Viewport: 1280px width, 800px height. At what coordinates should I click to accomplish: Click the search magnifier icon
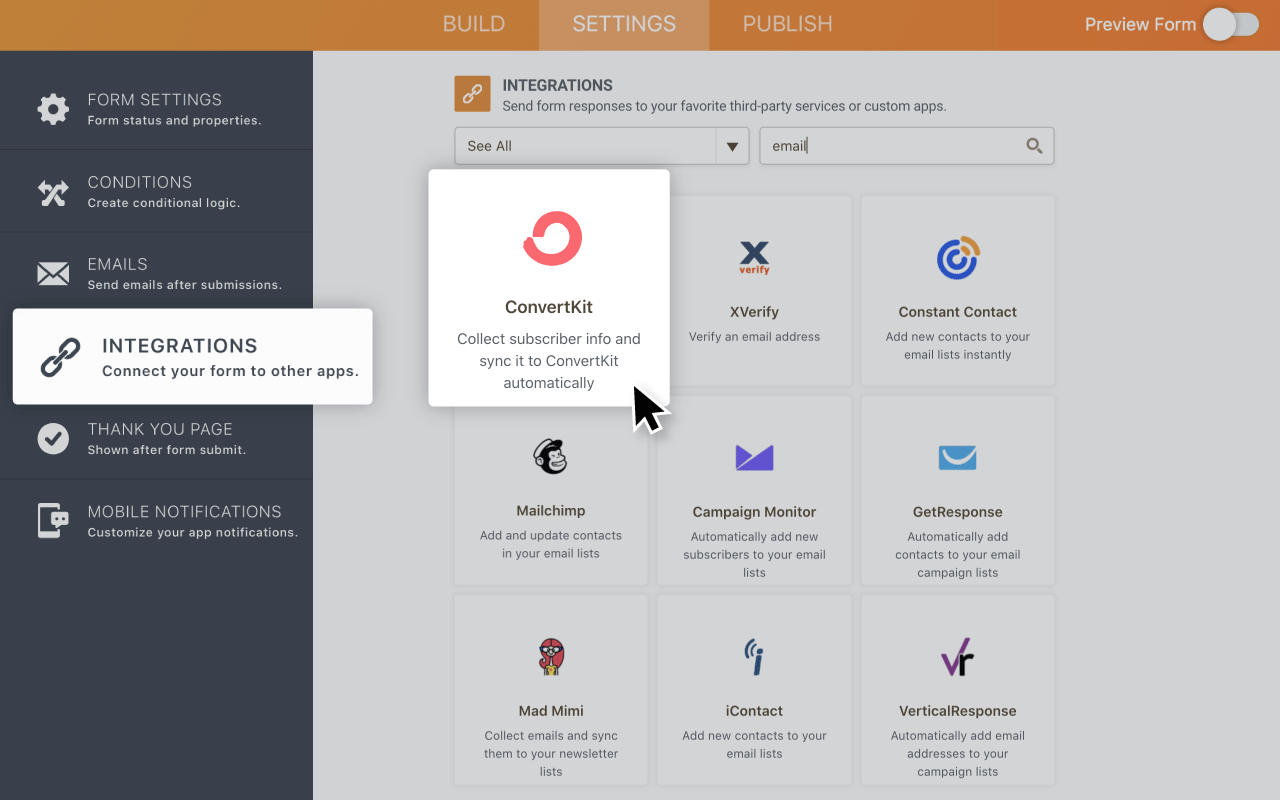(1034, 146)
